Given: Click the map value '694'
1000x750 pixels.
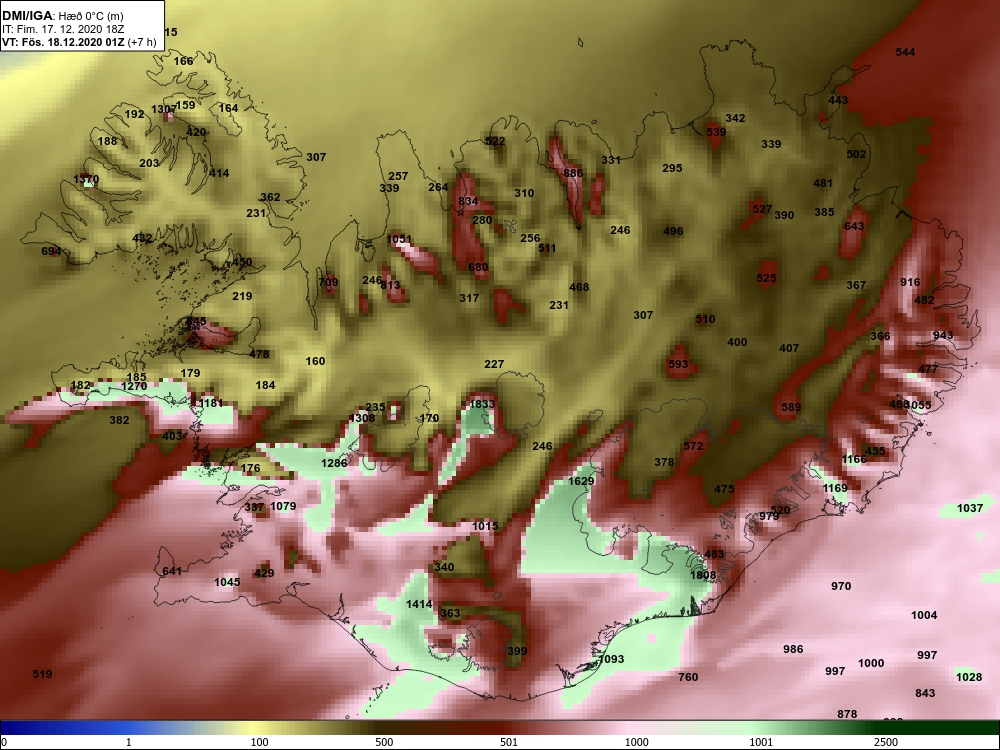Looking at the screenshot, I should tap(51, 251).
